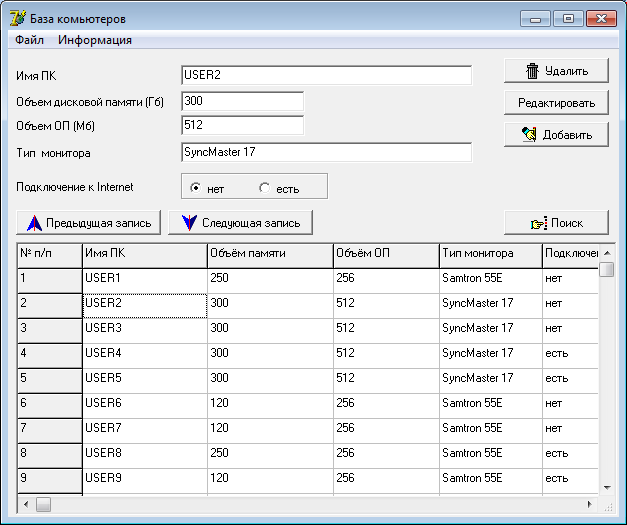Click the up arrow icon for Предыдущая запись
The width and height of the screenshot is (627, 525).
(34, 222)
